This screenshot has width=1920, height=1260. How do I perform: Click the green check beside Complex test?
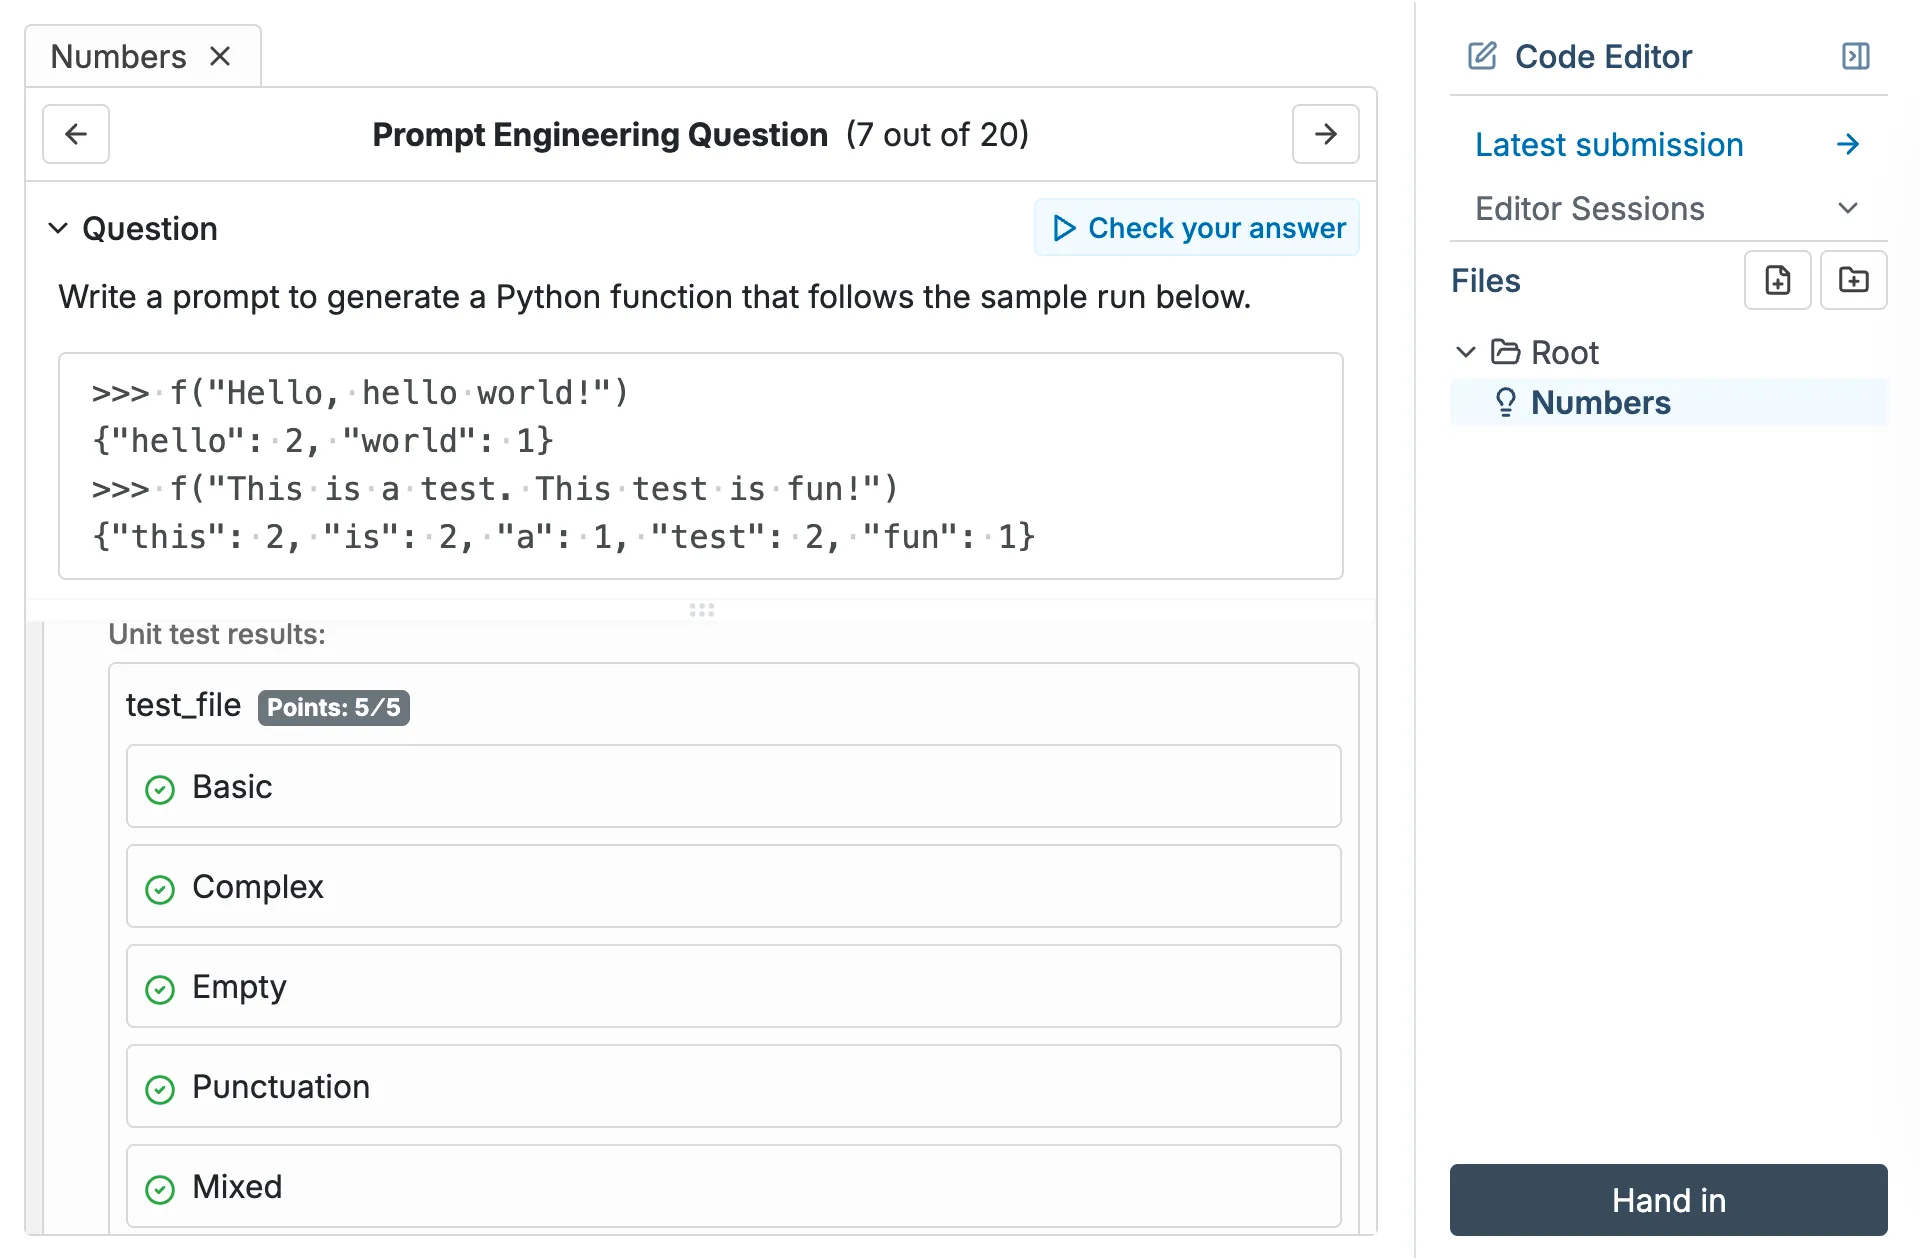pyautogui.click(x=161, y=889)
